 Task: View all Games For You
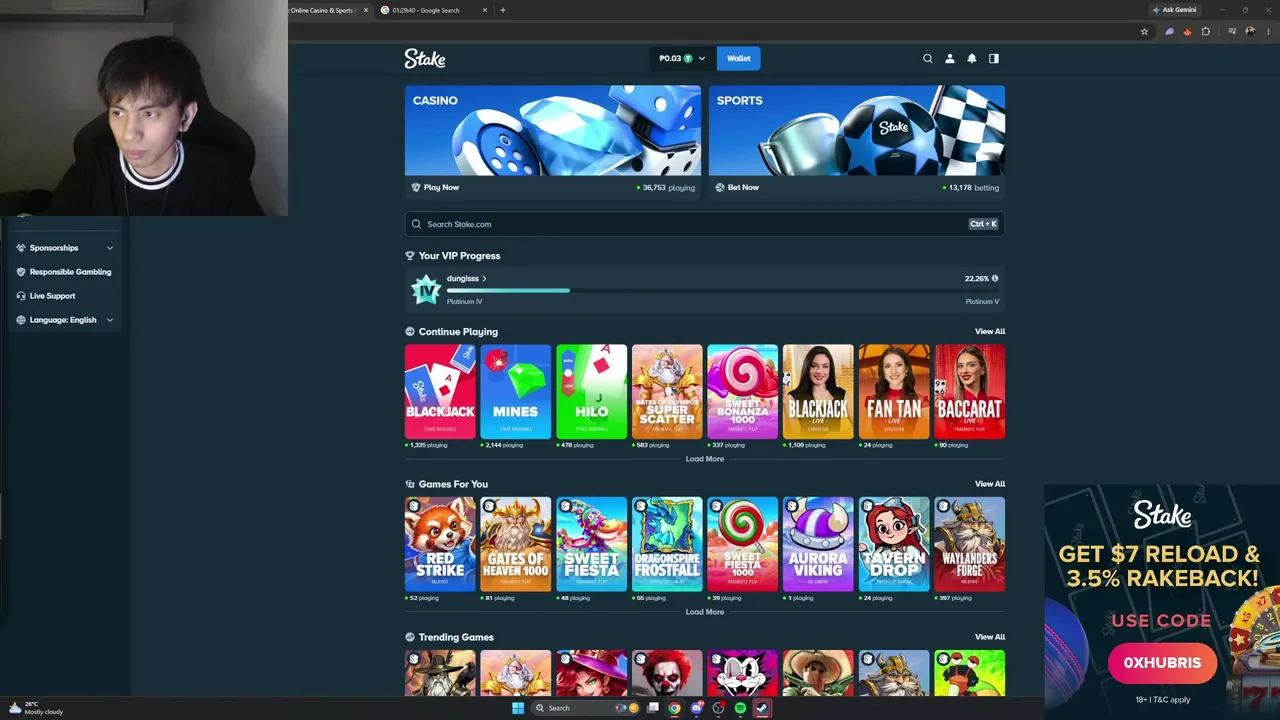coord(990,484)
